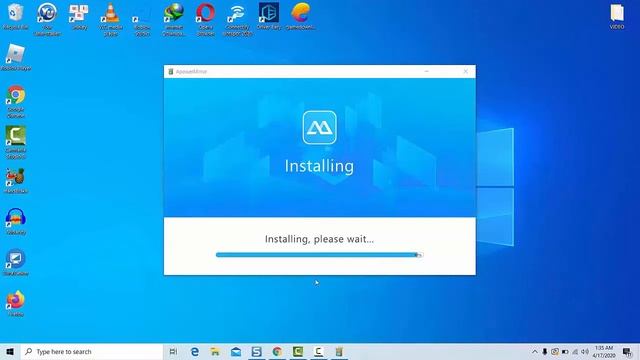
Task: Switch to green Camtasia taskbar icon
Action: 298,351
